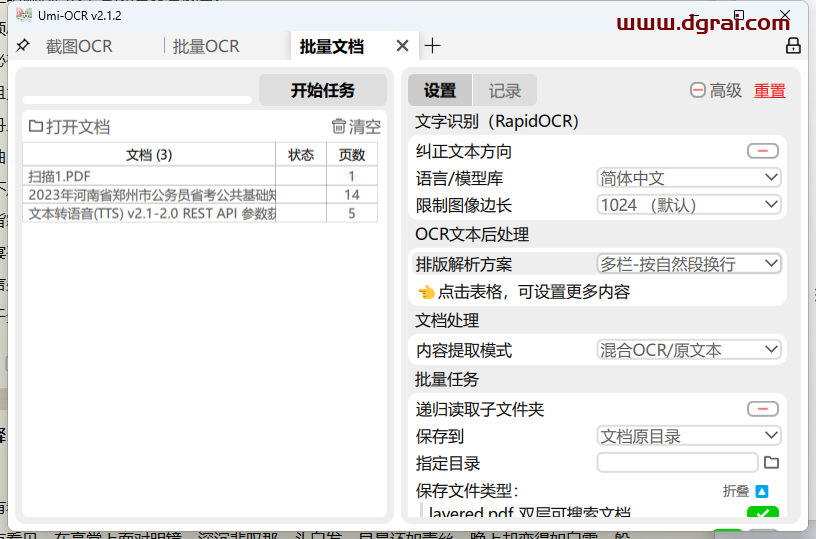Click the 文档 (3) column header
Screen dimensions: 816x539
click(149, 155)
